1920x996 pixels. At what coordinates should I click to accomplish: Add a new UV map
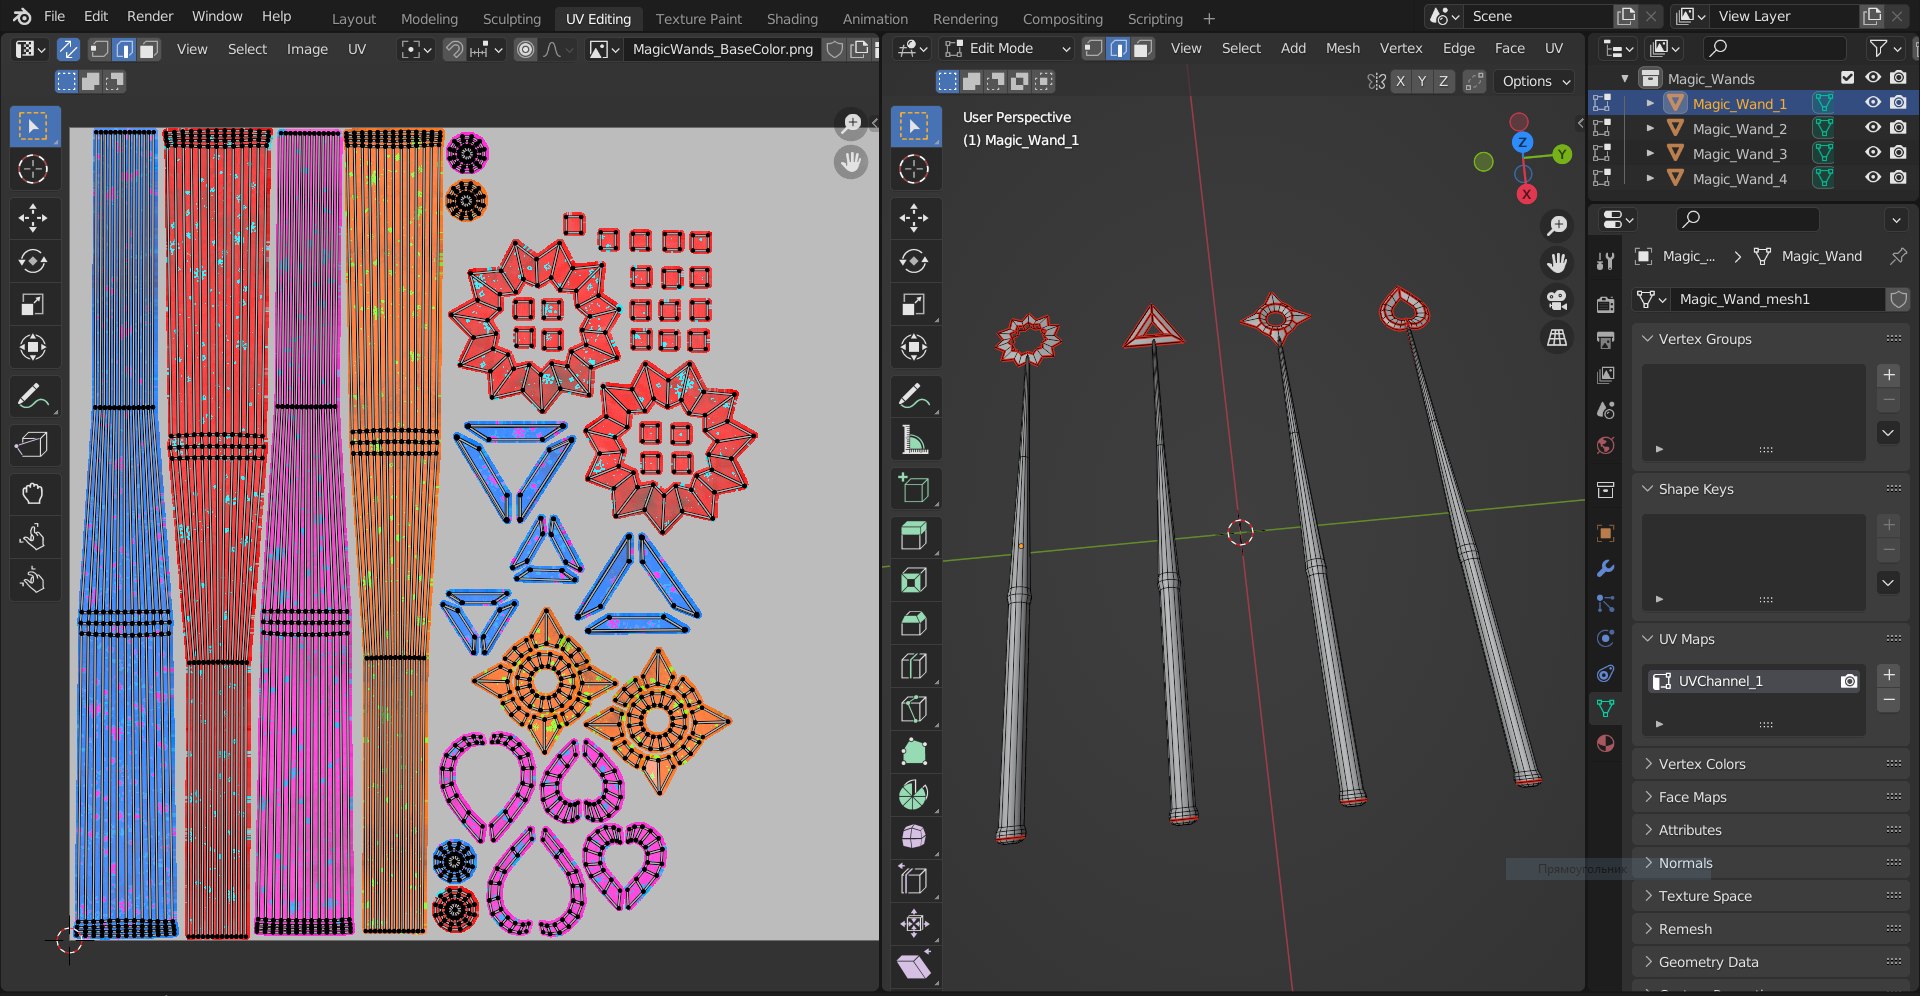tap(1888, 675)
